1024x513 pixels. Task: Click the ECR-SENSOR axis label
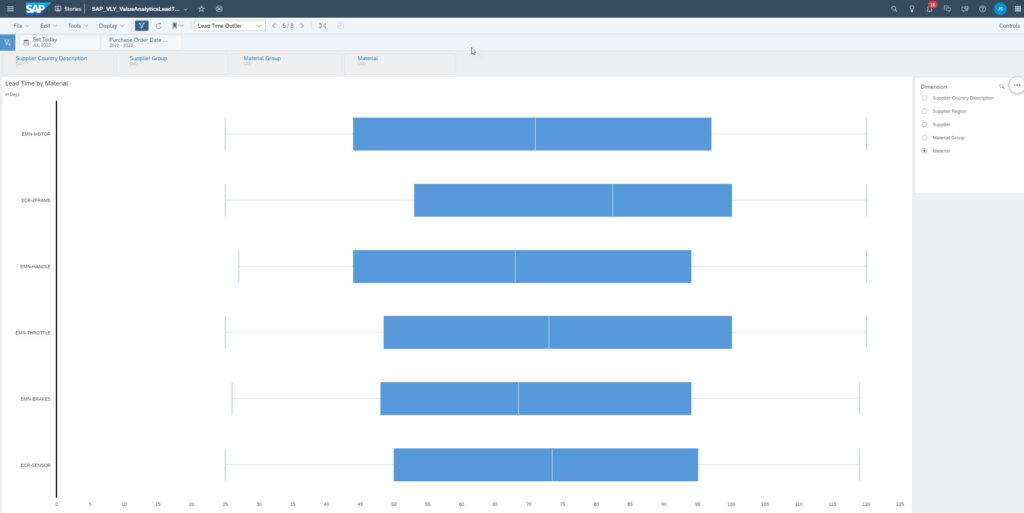coord(36,465)
